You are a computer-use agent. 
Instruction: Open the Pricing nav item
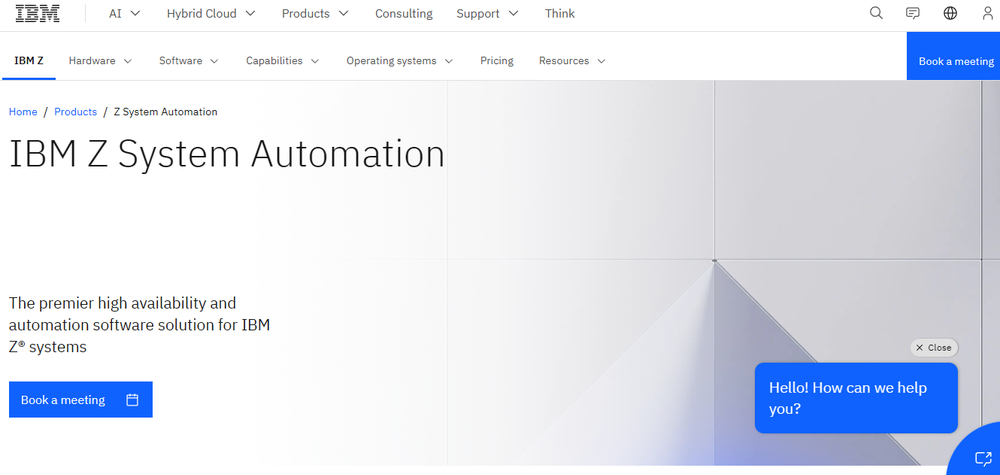click(x=497, y=61)
